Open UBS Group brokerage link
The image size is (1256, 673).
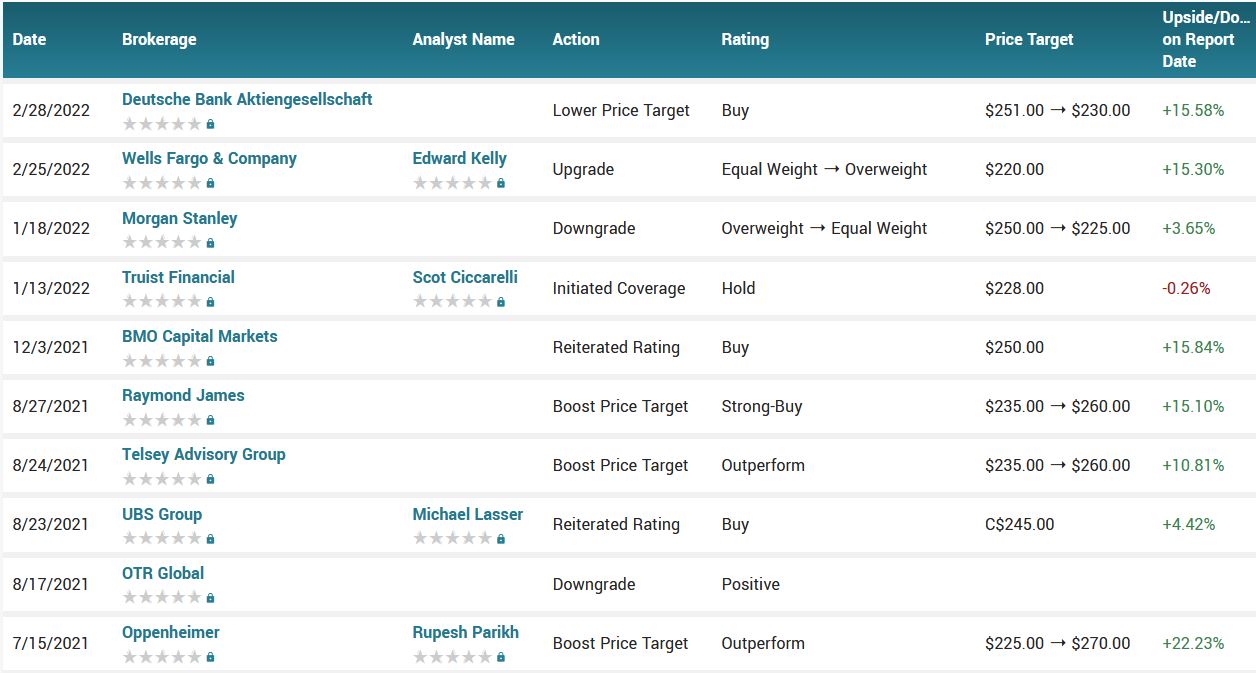[162, 514]
